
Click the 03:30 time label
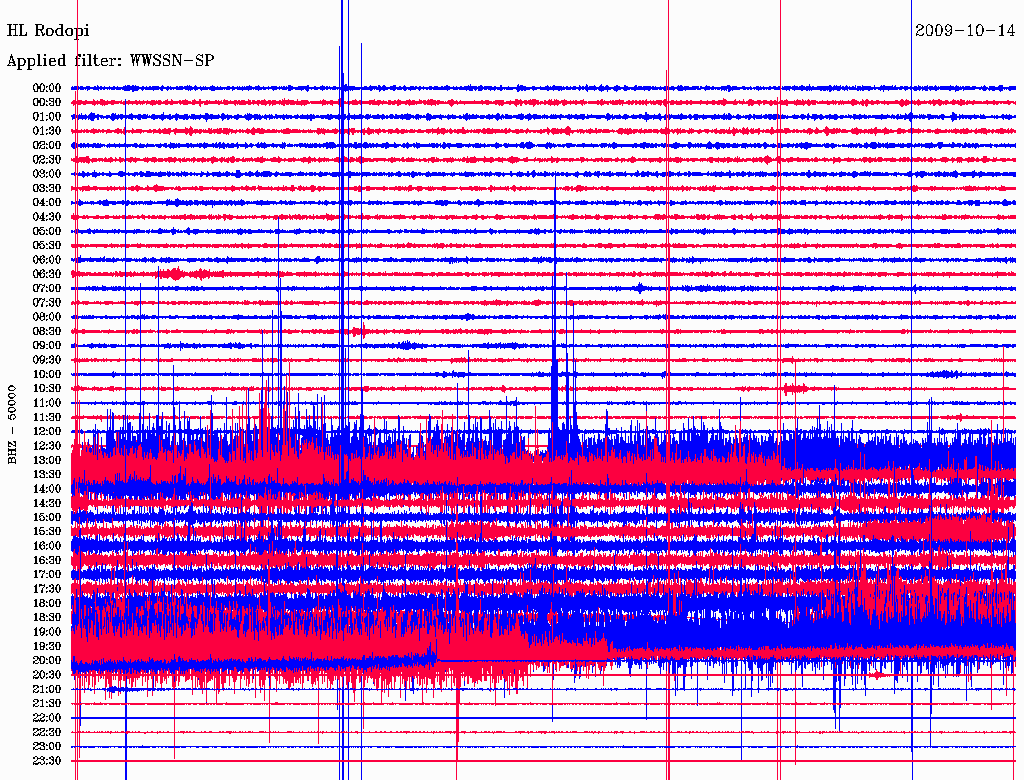coord(47,188)
